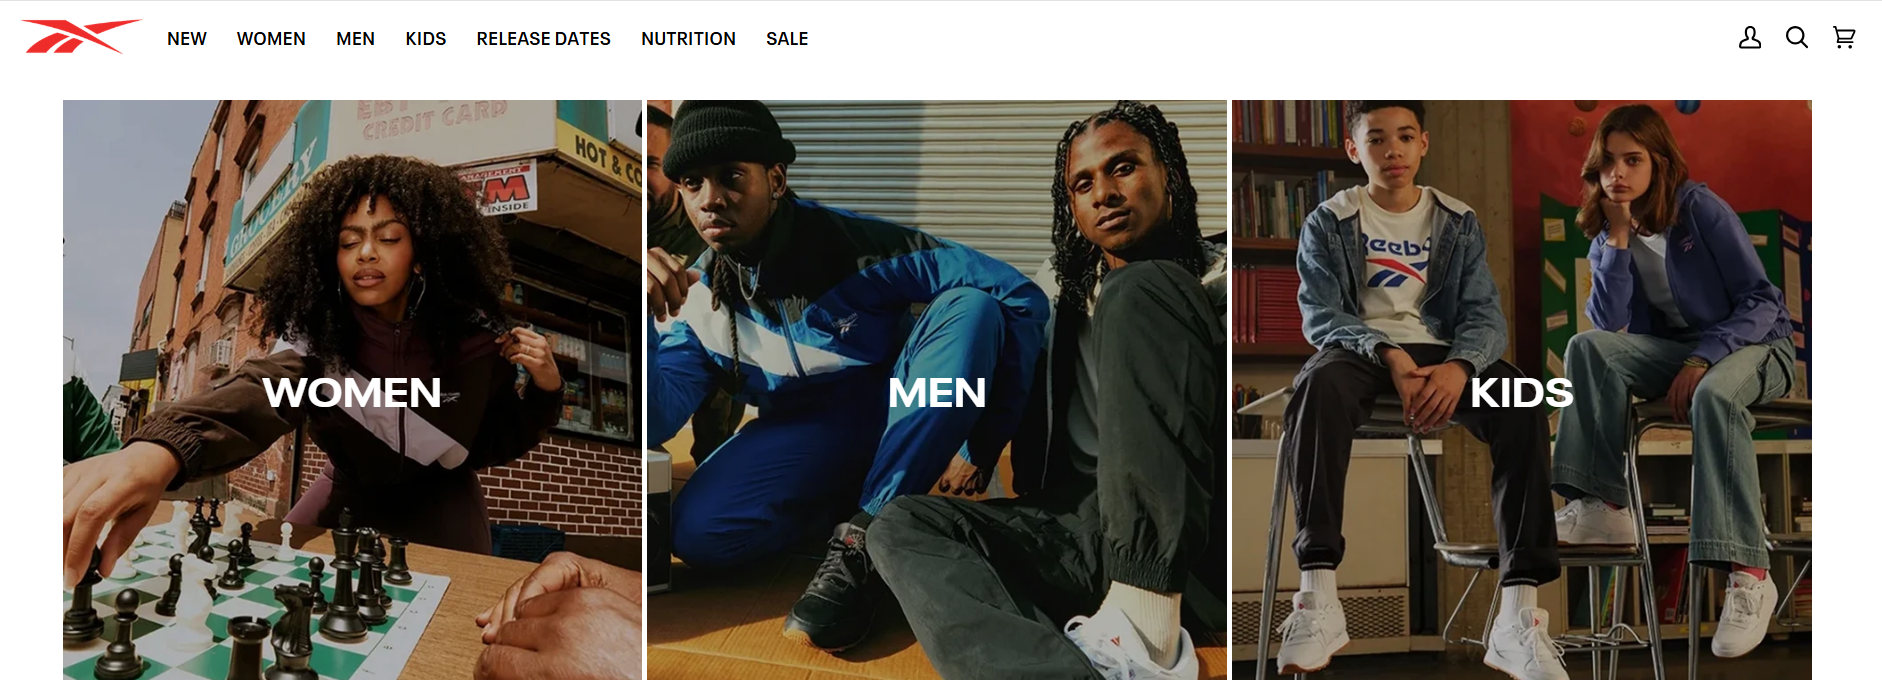Click the large WOMEN banner heading

(x=352, y=393)
